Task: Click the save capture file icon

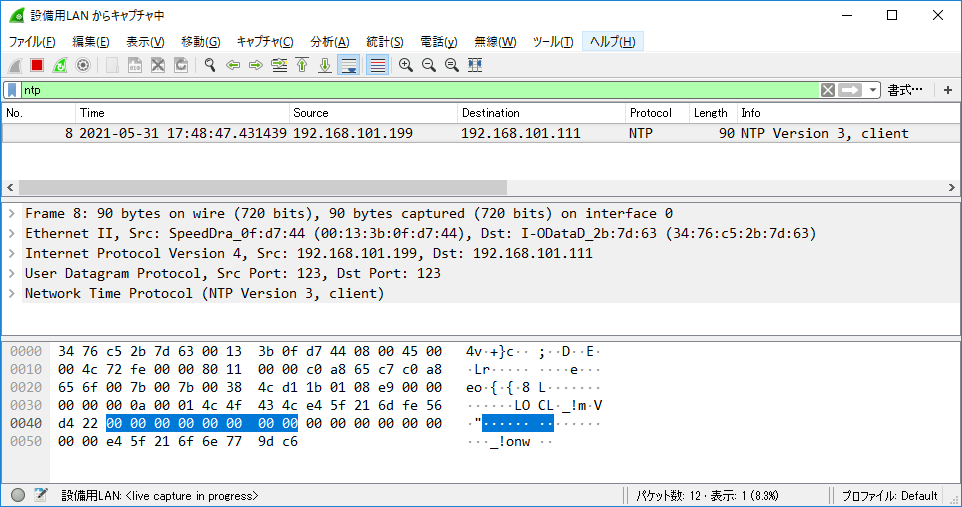Action: tap(135, 65)
